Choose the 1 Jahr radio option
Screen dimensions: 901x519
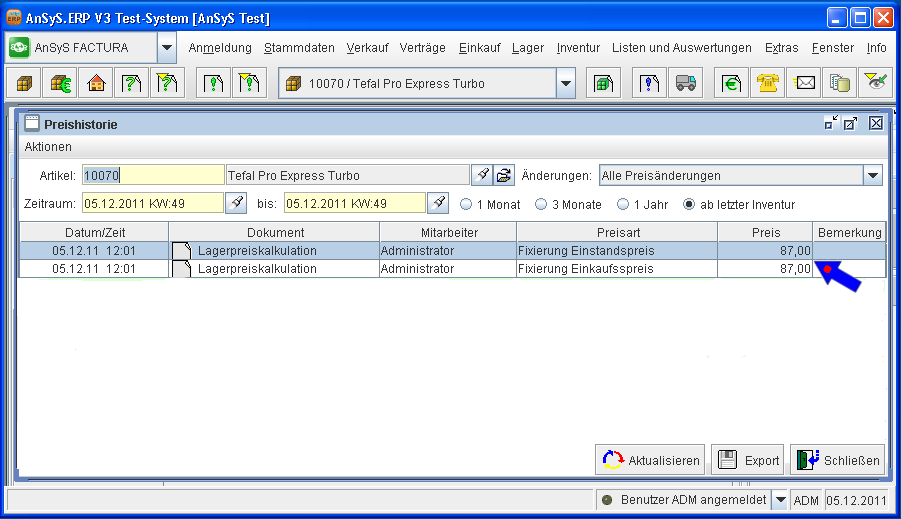click(623, 204)
